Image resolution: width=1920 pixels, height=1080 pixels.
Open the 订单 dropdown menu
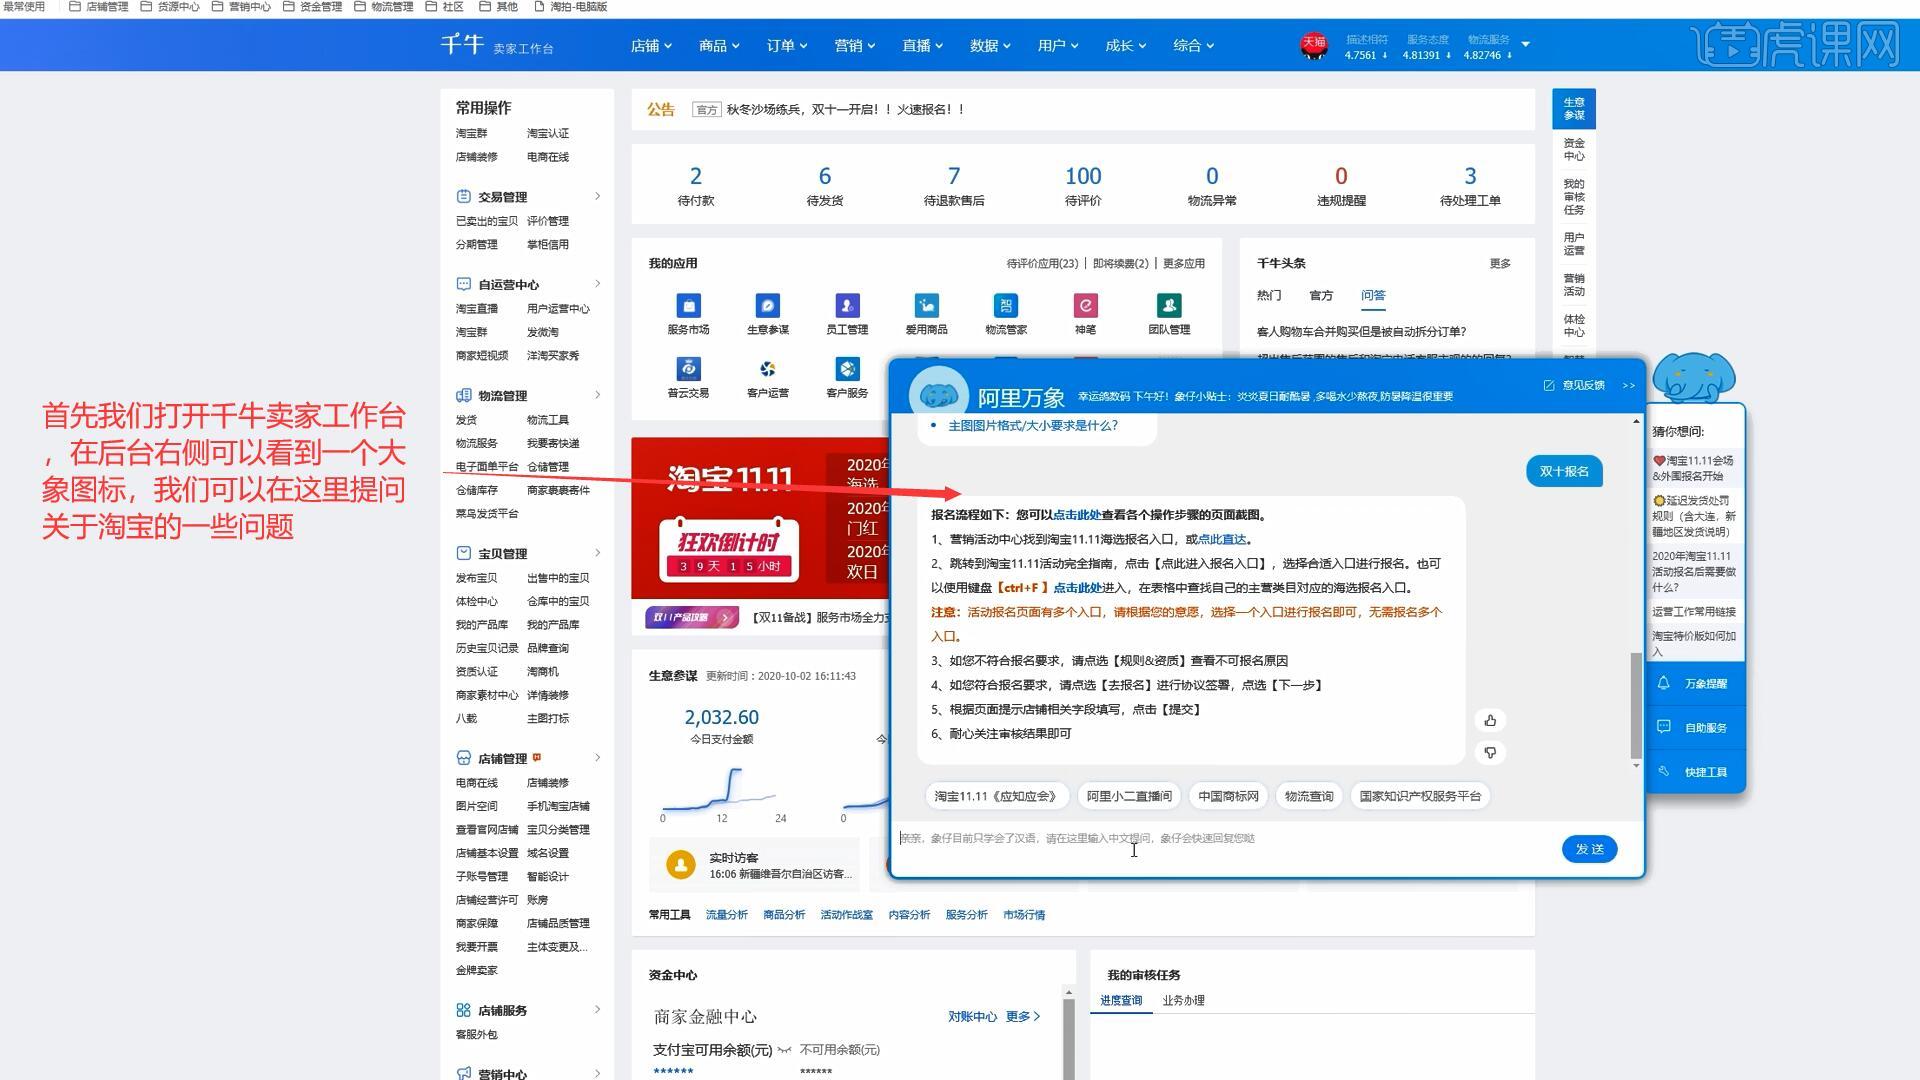[787, 45]
